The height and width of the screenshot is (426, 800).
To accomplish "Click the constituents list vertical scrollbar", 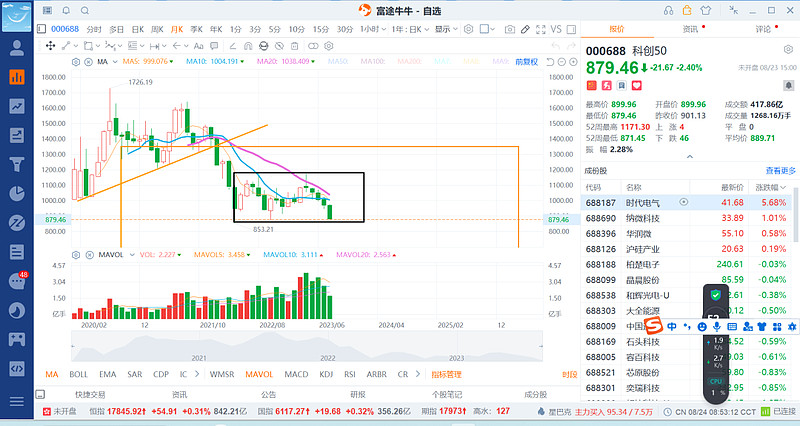I will (x=796, y=214).
